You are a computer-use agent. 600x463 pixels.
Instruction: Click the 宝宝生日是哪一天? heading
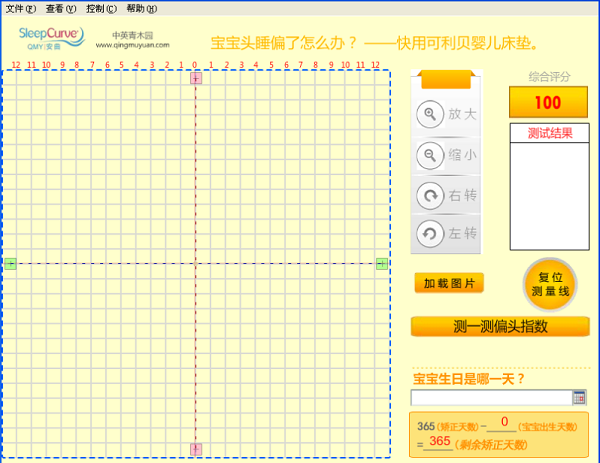point(469,379)
